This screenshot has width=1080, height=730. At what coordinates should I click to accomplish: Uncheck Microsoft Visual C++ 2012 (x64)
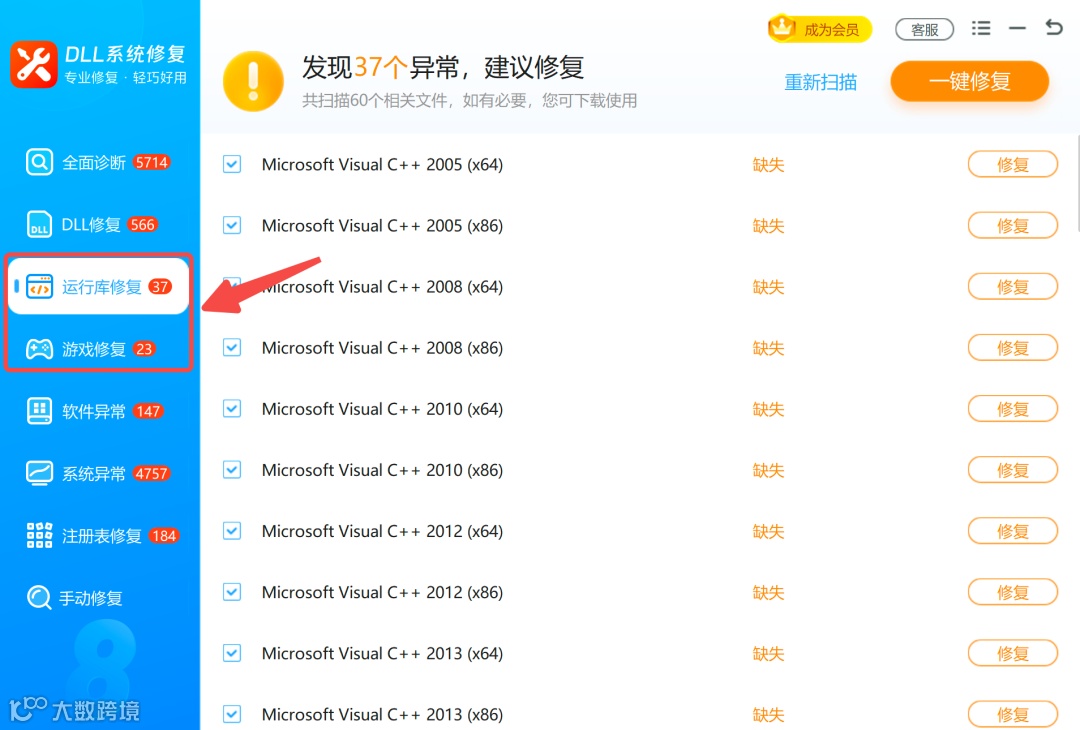[x=232, y=531]
